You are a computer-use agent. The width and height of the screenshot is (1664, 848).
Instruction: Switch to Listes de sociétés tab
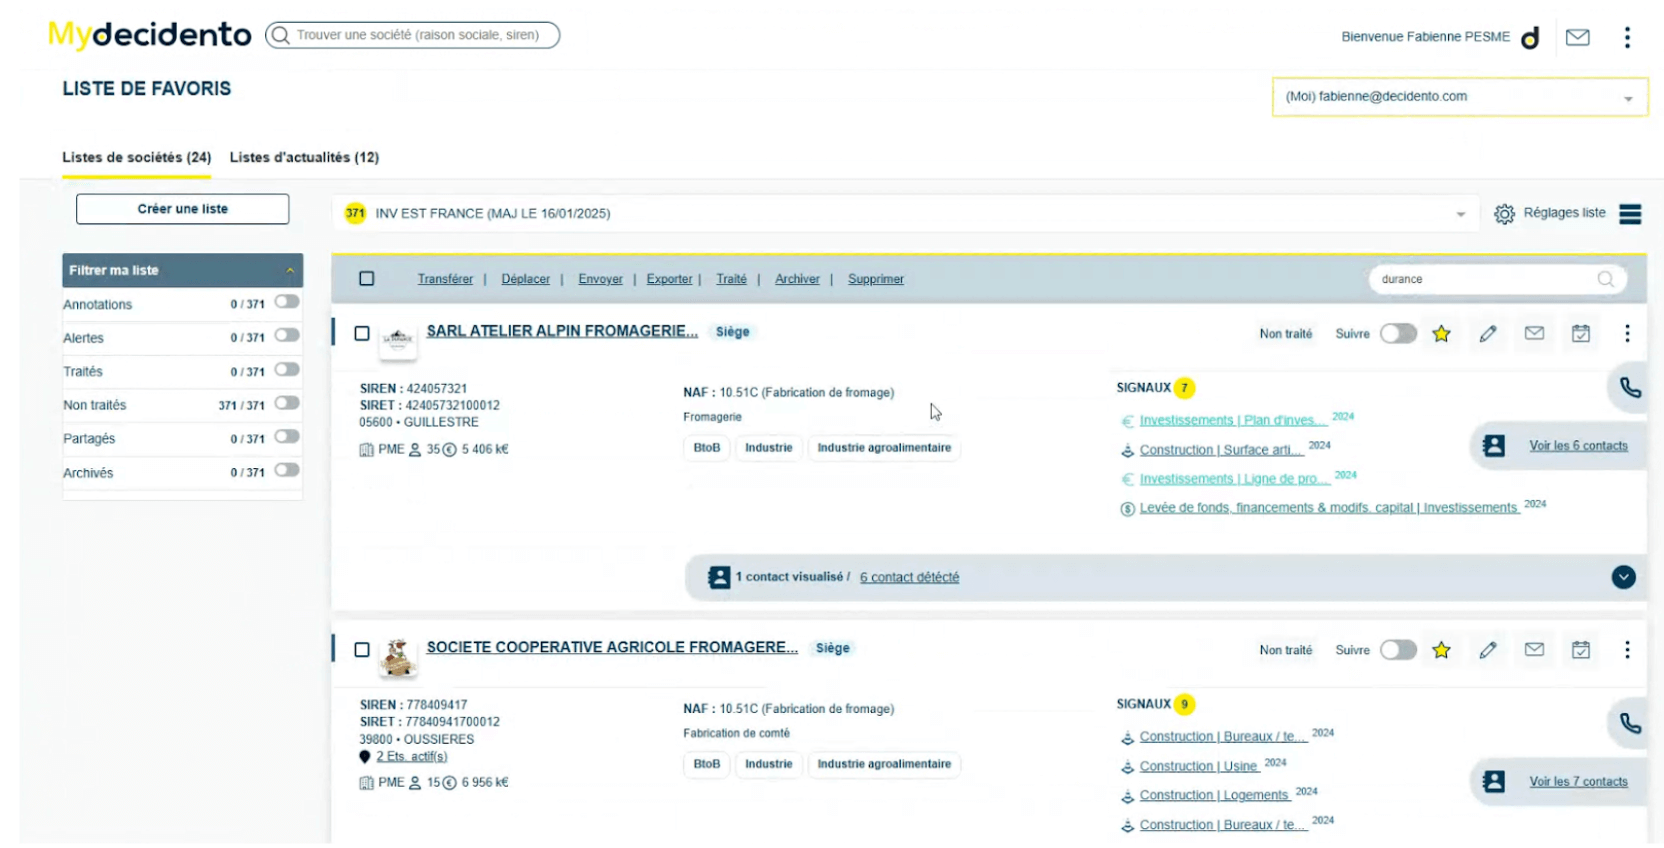[137, 158]
